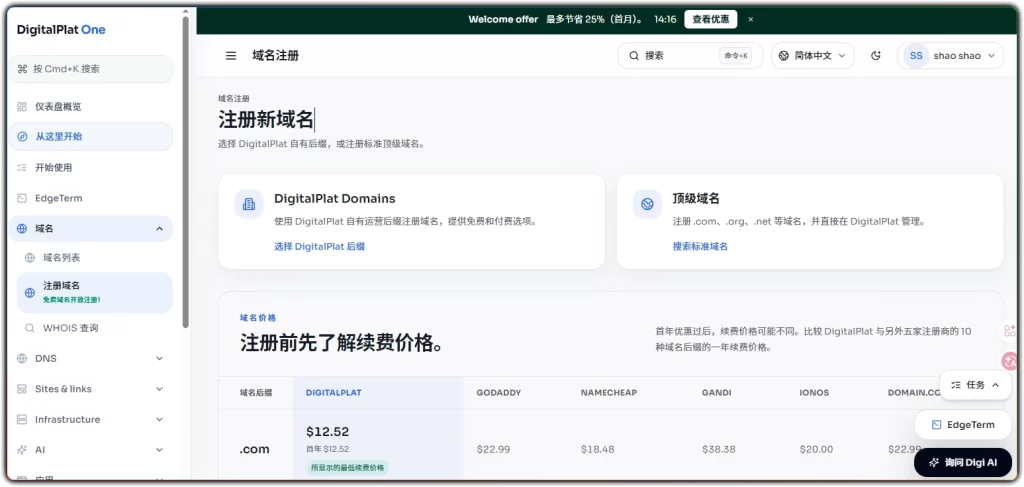Select 注册域名 submenu item
This screenshot has width=1024, height=487.
click(95, 292)
